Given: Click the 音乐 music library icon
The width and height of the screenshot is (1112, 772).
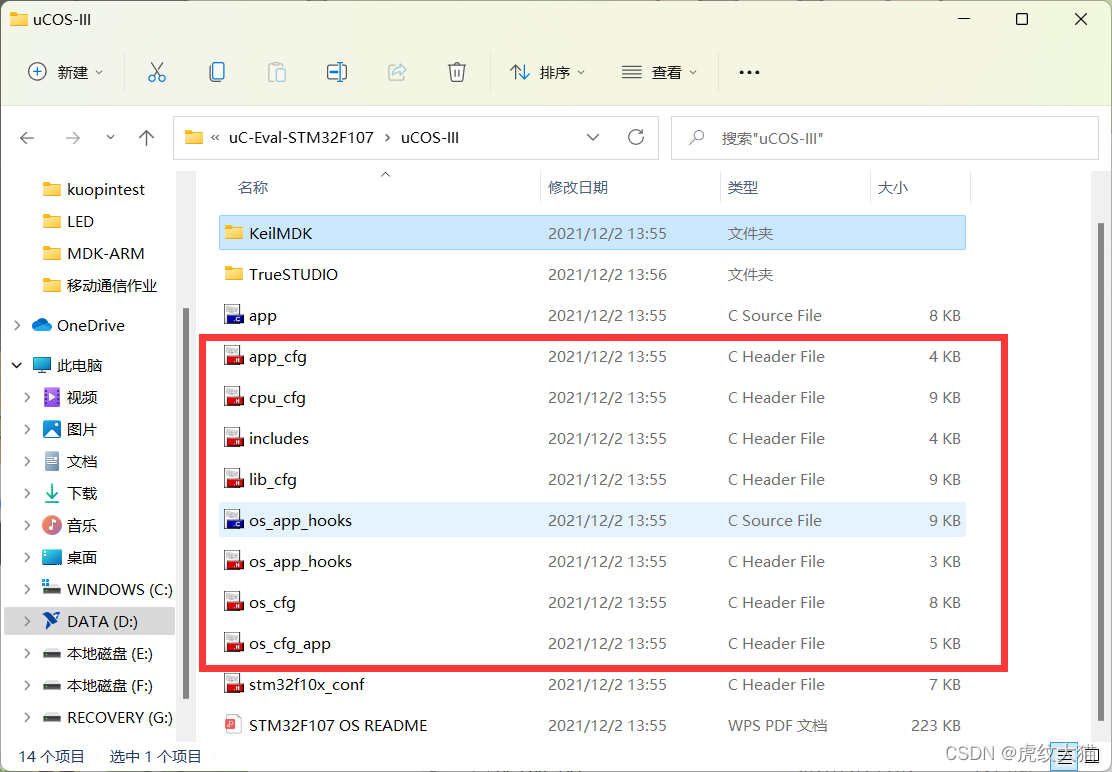Looking at the screenshot, I should [x=52, y=525].
